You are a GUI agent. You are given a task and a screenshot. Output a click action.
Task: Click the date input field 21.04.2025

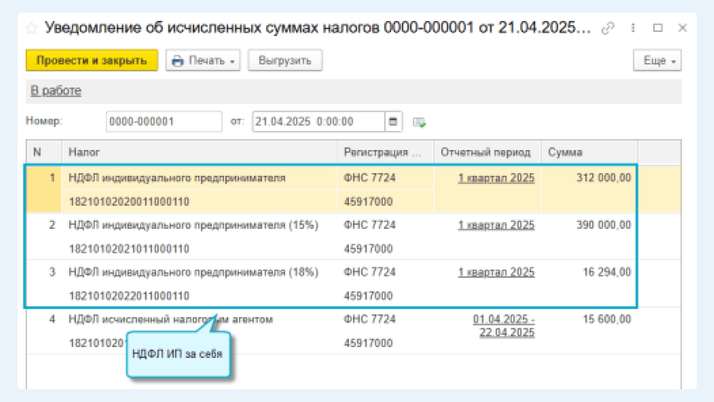click(317, 122)
